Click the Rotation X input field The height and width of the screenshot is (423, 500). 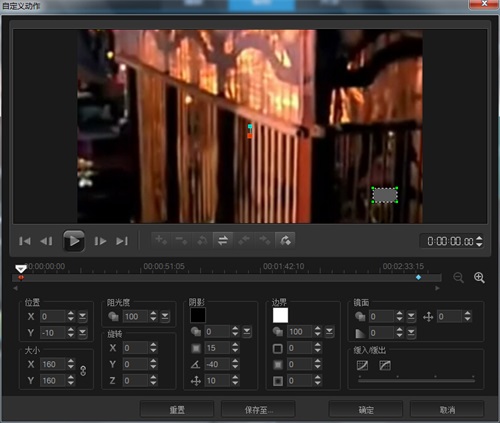pos(135,348)
